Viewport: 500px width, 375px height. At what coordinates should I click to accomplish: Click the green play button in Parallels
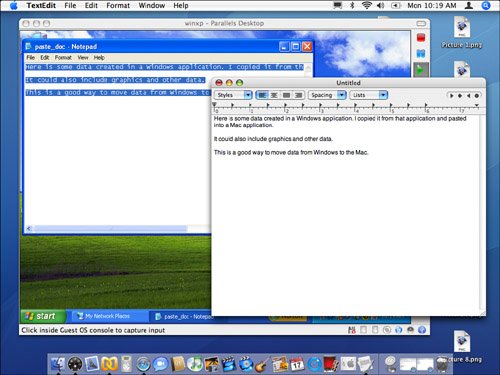pyautogui.click(x=421, y=70)
